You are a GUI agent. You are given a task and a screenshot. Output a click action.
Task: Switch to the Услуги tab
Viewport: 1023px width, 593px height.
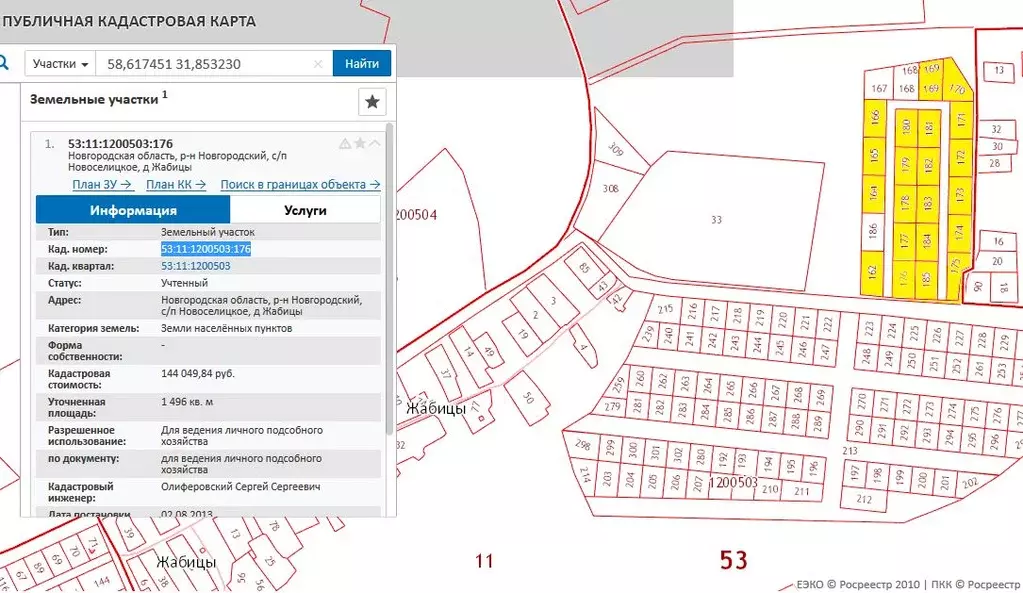305,210
